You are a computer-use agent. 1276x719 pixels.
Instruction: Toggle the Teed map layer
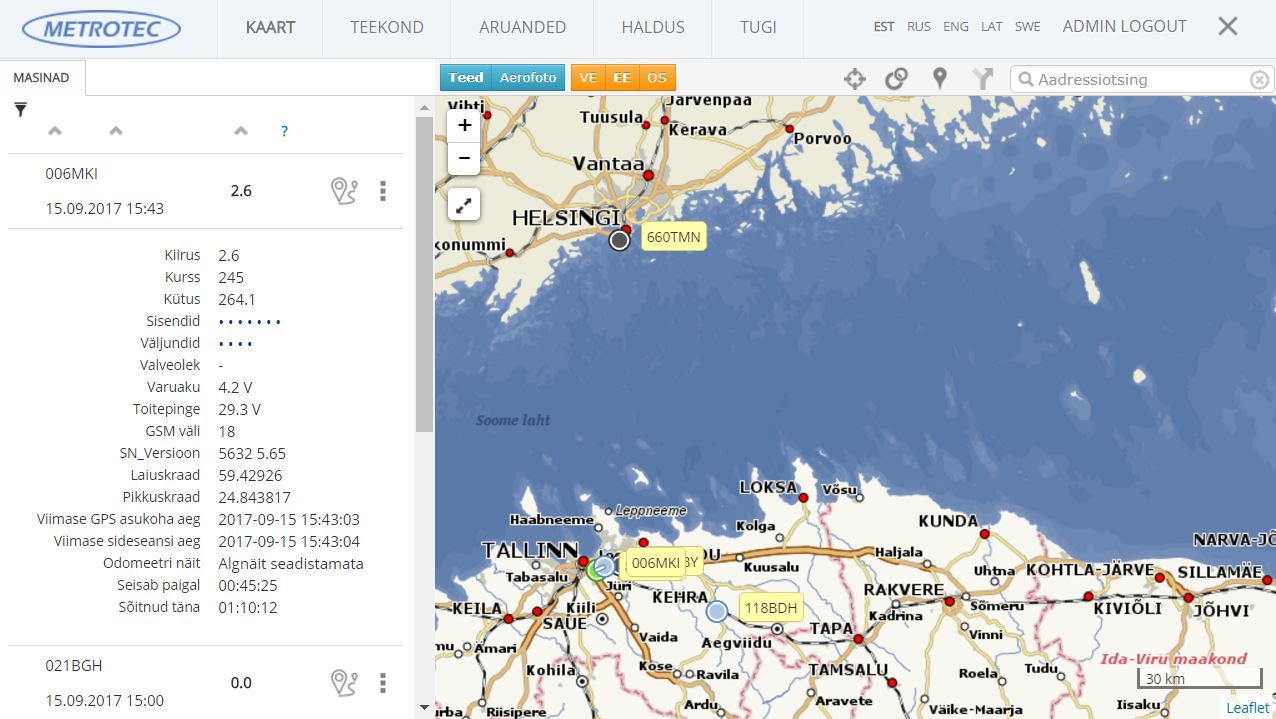point(465,78)
